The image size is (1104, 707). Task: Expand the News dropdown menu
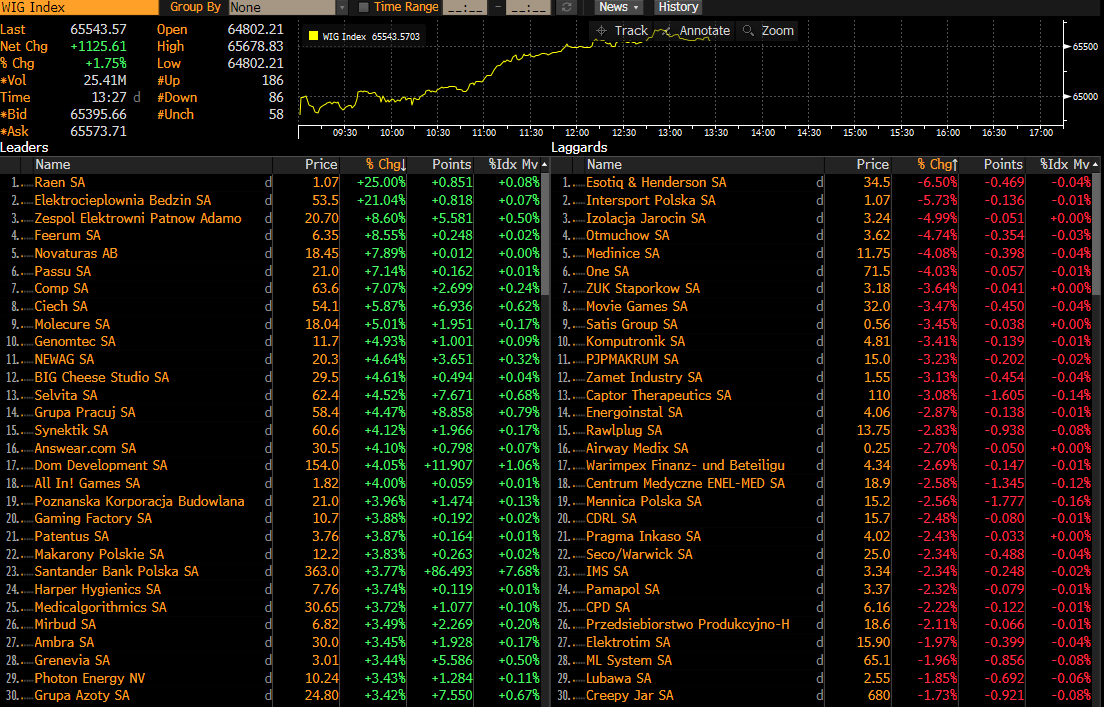pos(618,7)
